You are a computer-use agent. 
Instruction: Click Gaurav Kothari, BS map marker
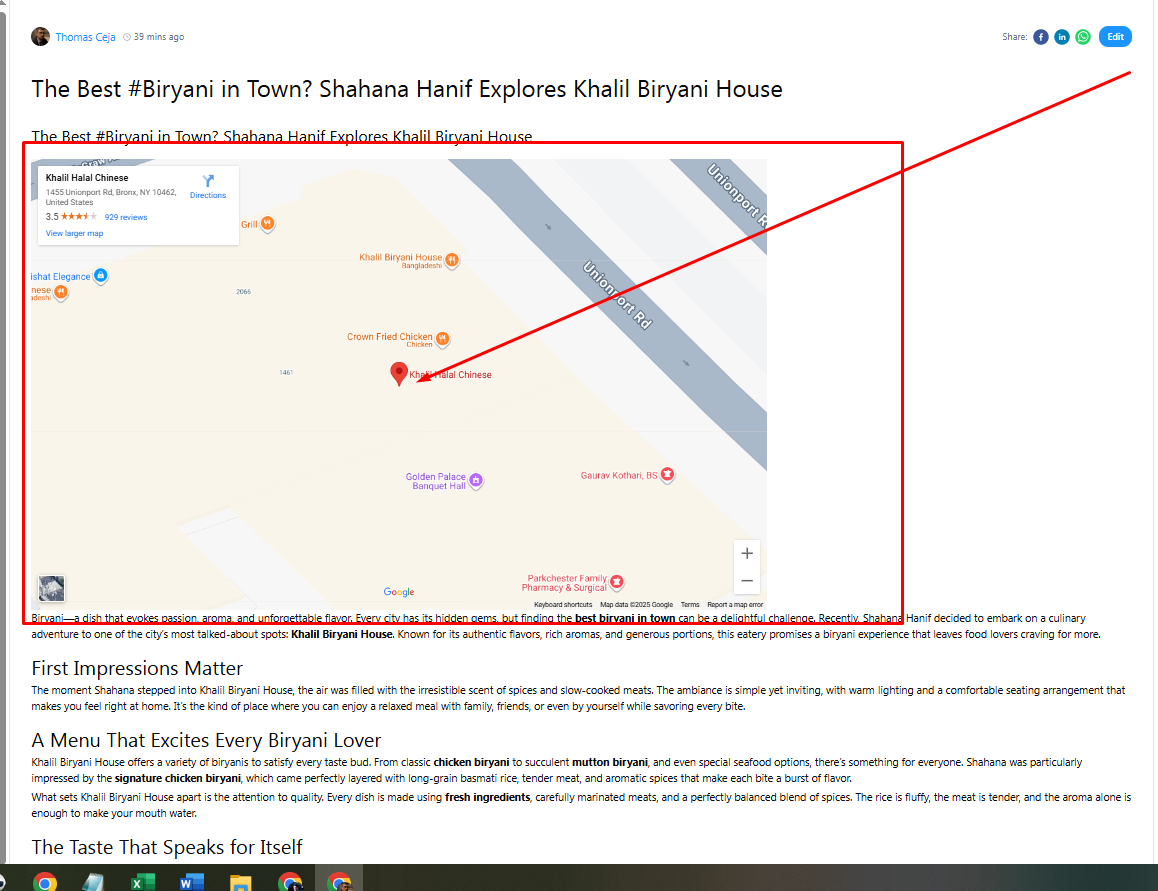pyautogui.click(x=668, y=474)
